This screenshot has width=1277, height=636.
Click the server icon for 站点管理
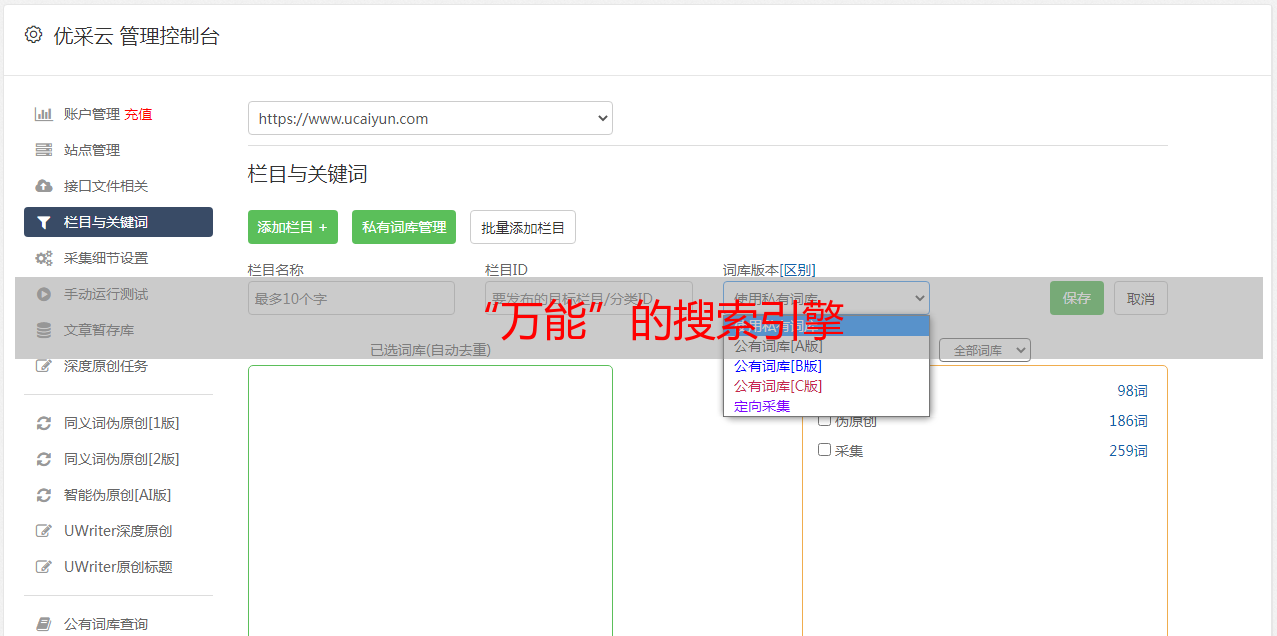click(44, 150)
